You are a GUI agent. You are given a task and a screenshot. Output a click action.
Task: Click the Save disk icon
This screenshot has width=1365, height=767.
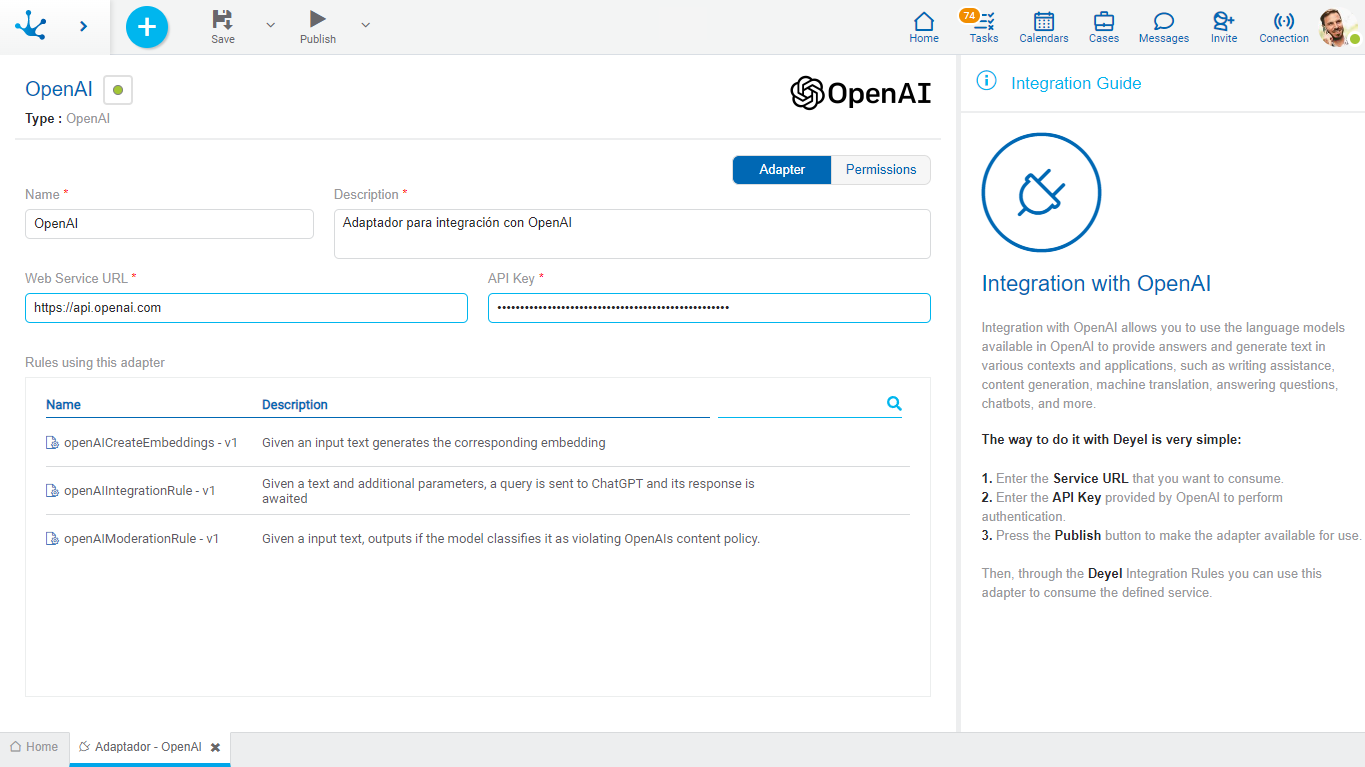click(x=222, y=20)
